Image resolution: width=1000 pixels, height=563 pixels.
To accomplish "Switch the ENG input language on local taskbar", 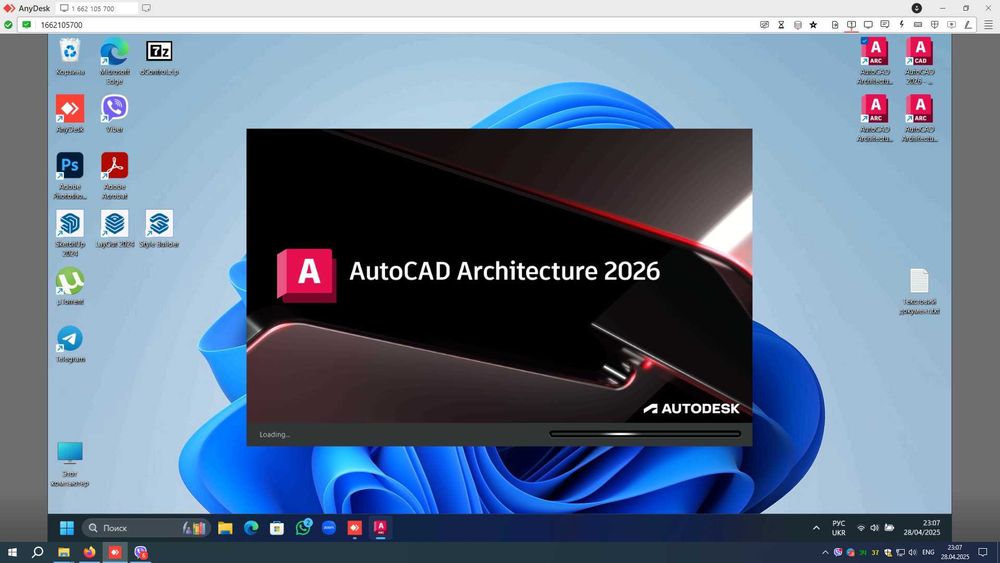I will 929,552.
